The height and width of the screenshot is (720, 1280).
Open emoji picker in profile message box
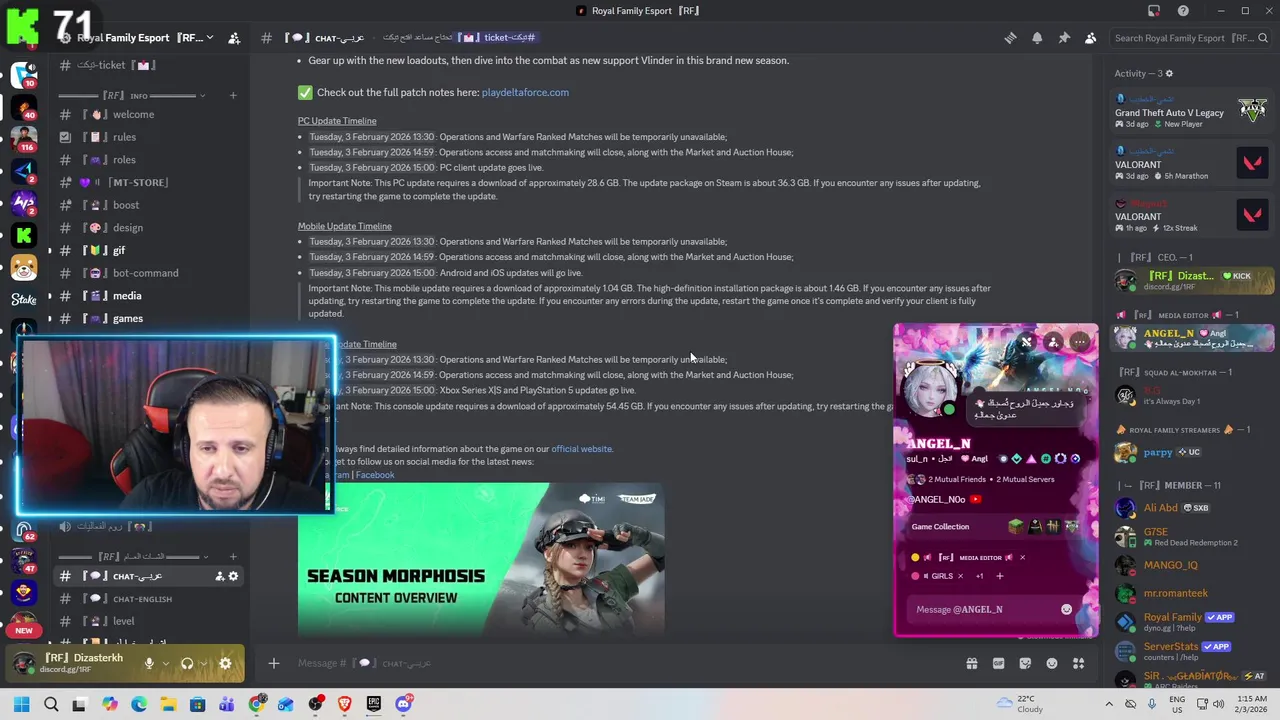pos(1066,609)
